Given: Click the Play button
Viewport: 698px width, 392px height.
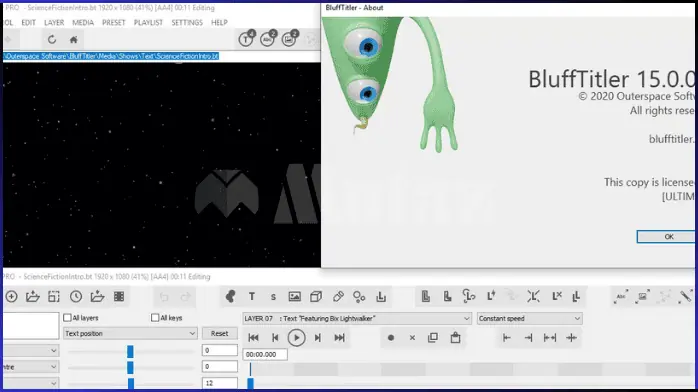Looking at the screenshot, I should (296, 338).
